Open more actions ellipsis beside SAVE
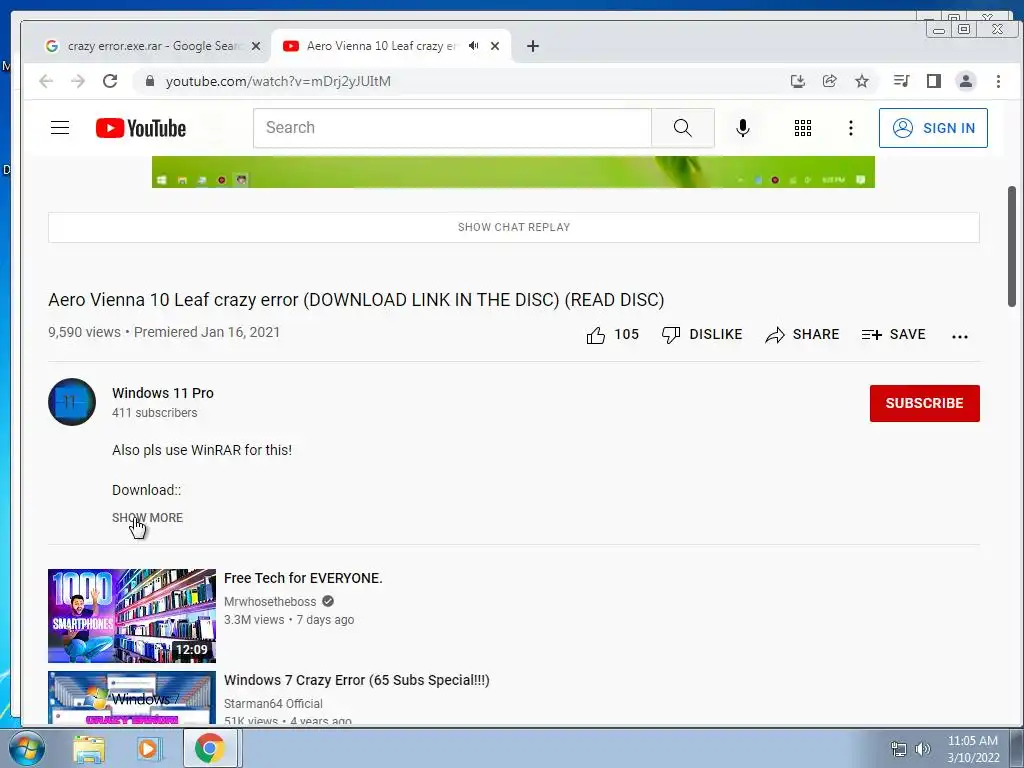1024x768 pixels. tap(959, 336)
